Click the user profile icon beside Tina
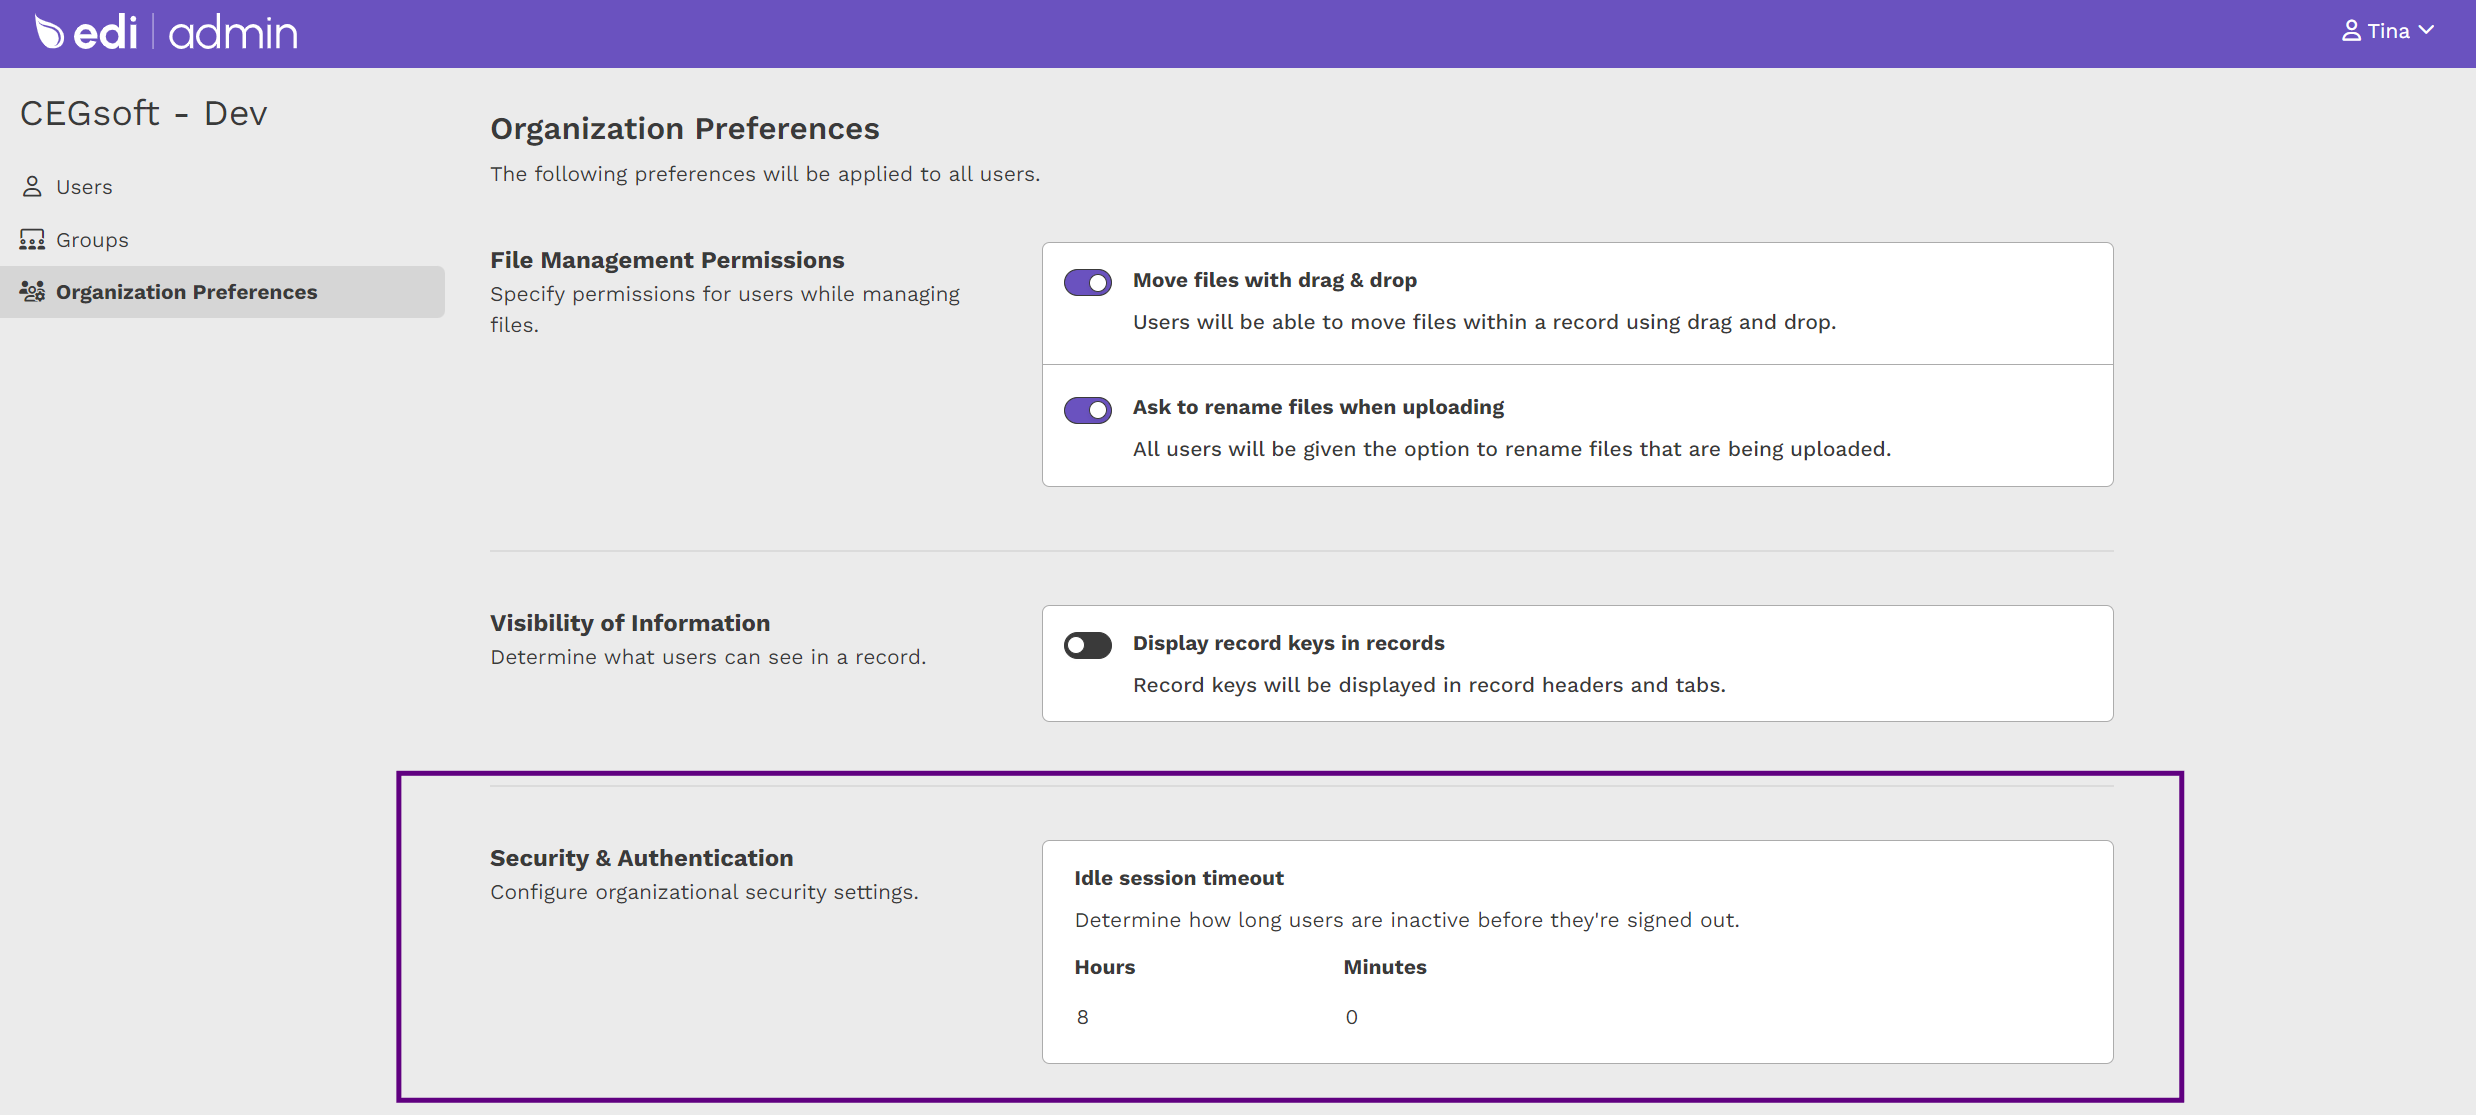 2351,32
